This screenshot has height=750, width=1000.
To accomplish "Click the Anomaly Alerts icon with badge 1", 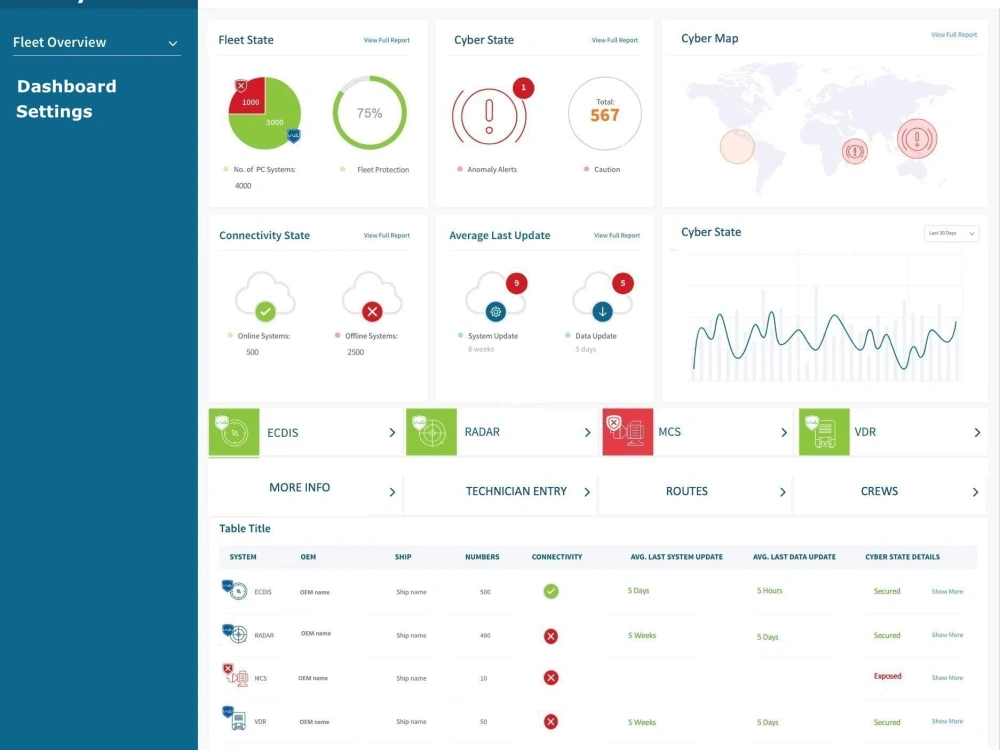I will 489,114.
